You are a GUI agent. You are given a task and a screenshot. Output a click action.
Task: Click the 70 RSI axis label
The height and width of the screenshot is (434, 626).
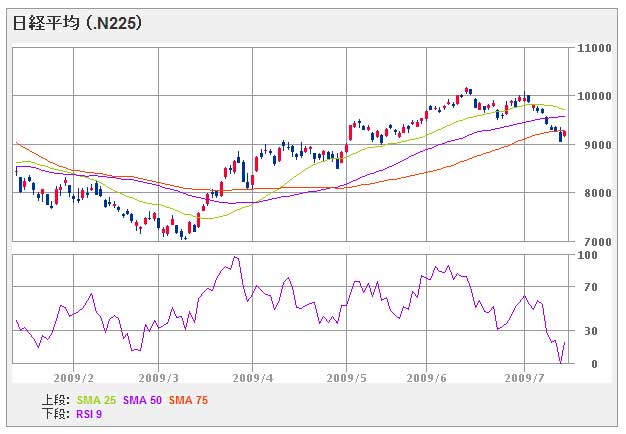[x=591, y=287]
